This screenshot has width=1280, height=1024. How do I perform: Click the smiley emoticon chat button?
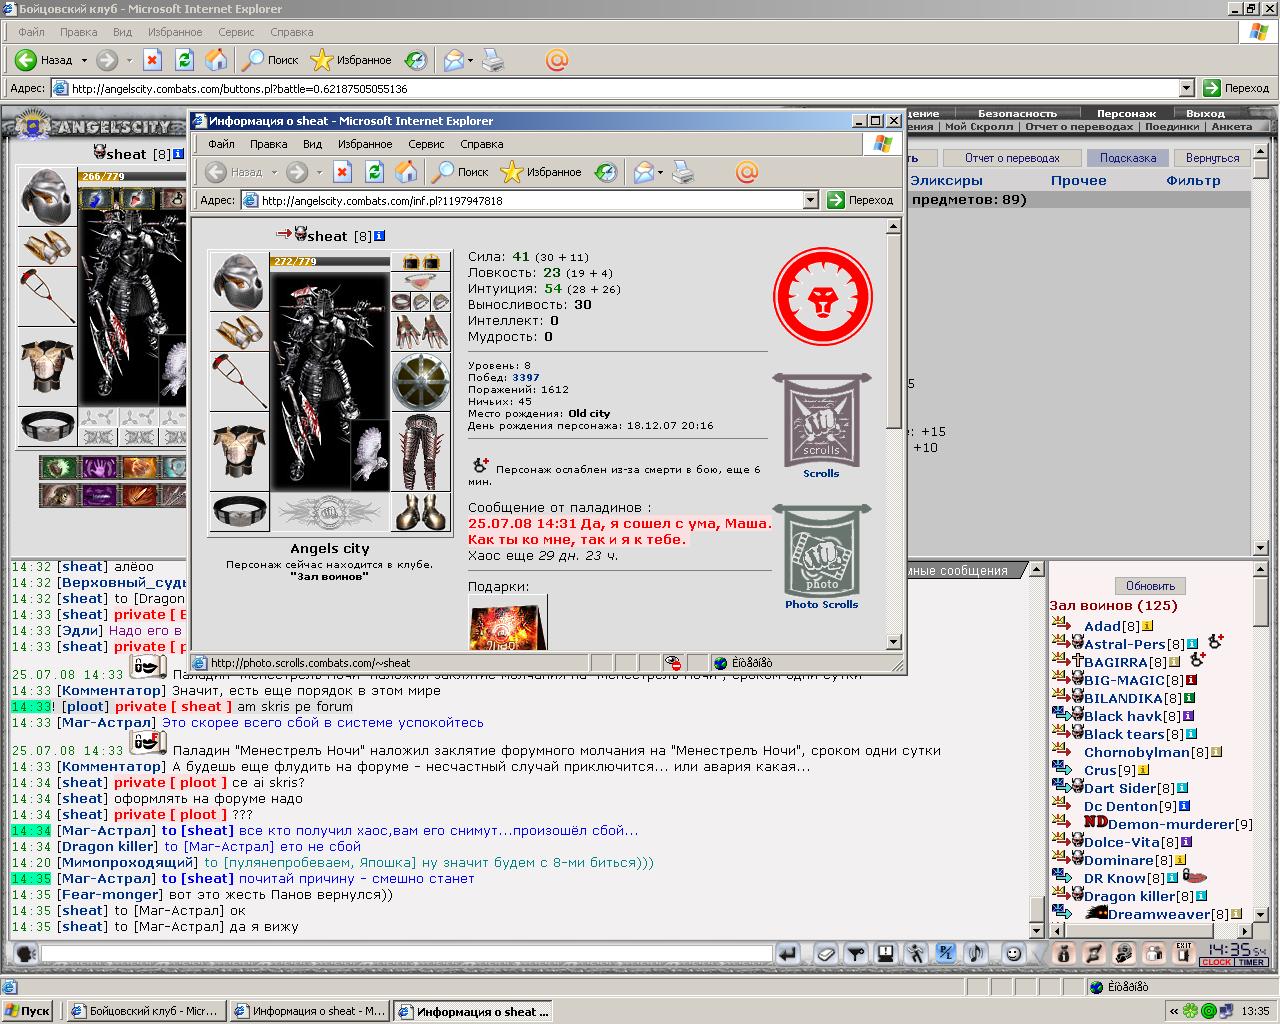click(x=1013, y=953)
